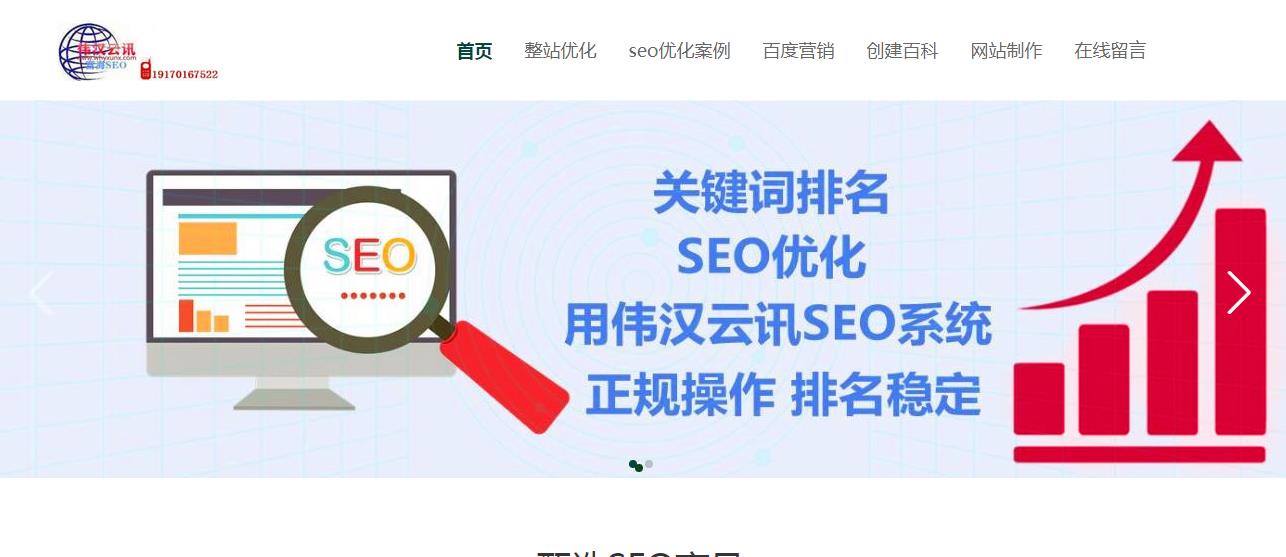The height and width of the screenshot is (557, 1286).
Task: Show the next banner slide arrow
Action: (x=1239, y=293)
